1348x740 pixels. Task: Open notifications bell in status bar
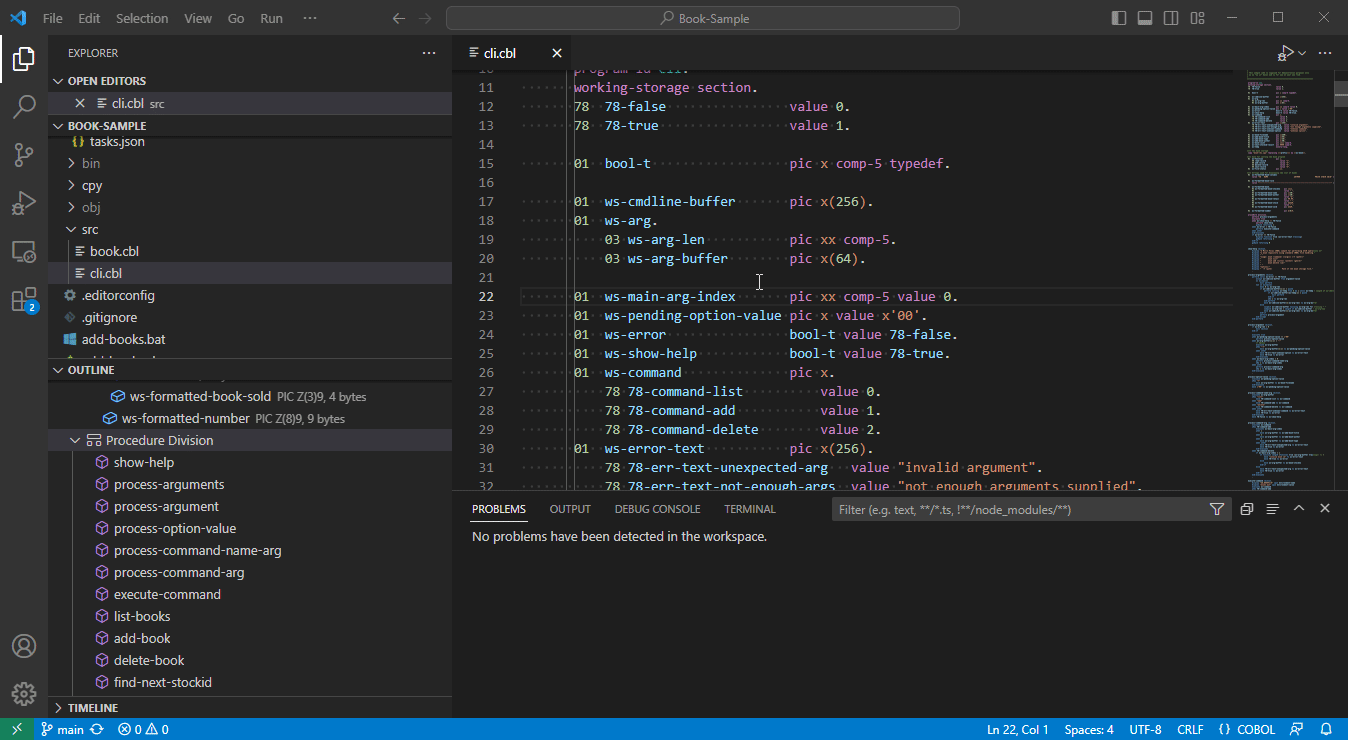1326,729
